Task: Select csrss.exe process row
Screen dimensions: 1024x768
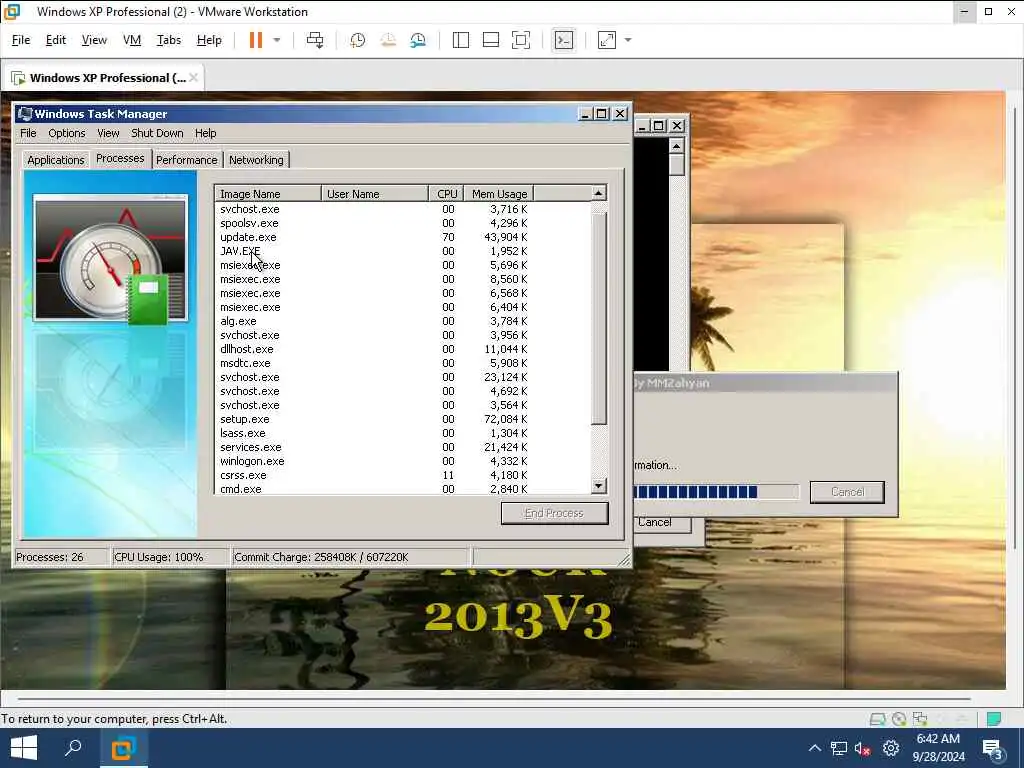Action: click(402, 475)
